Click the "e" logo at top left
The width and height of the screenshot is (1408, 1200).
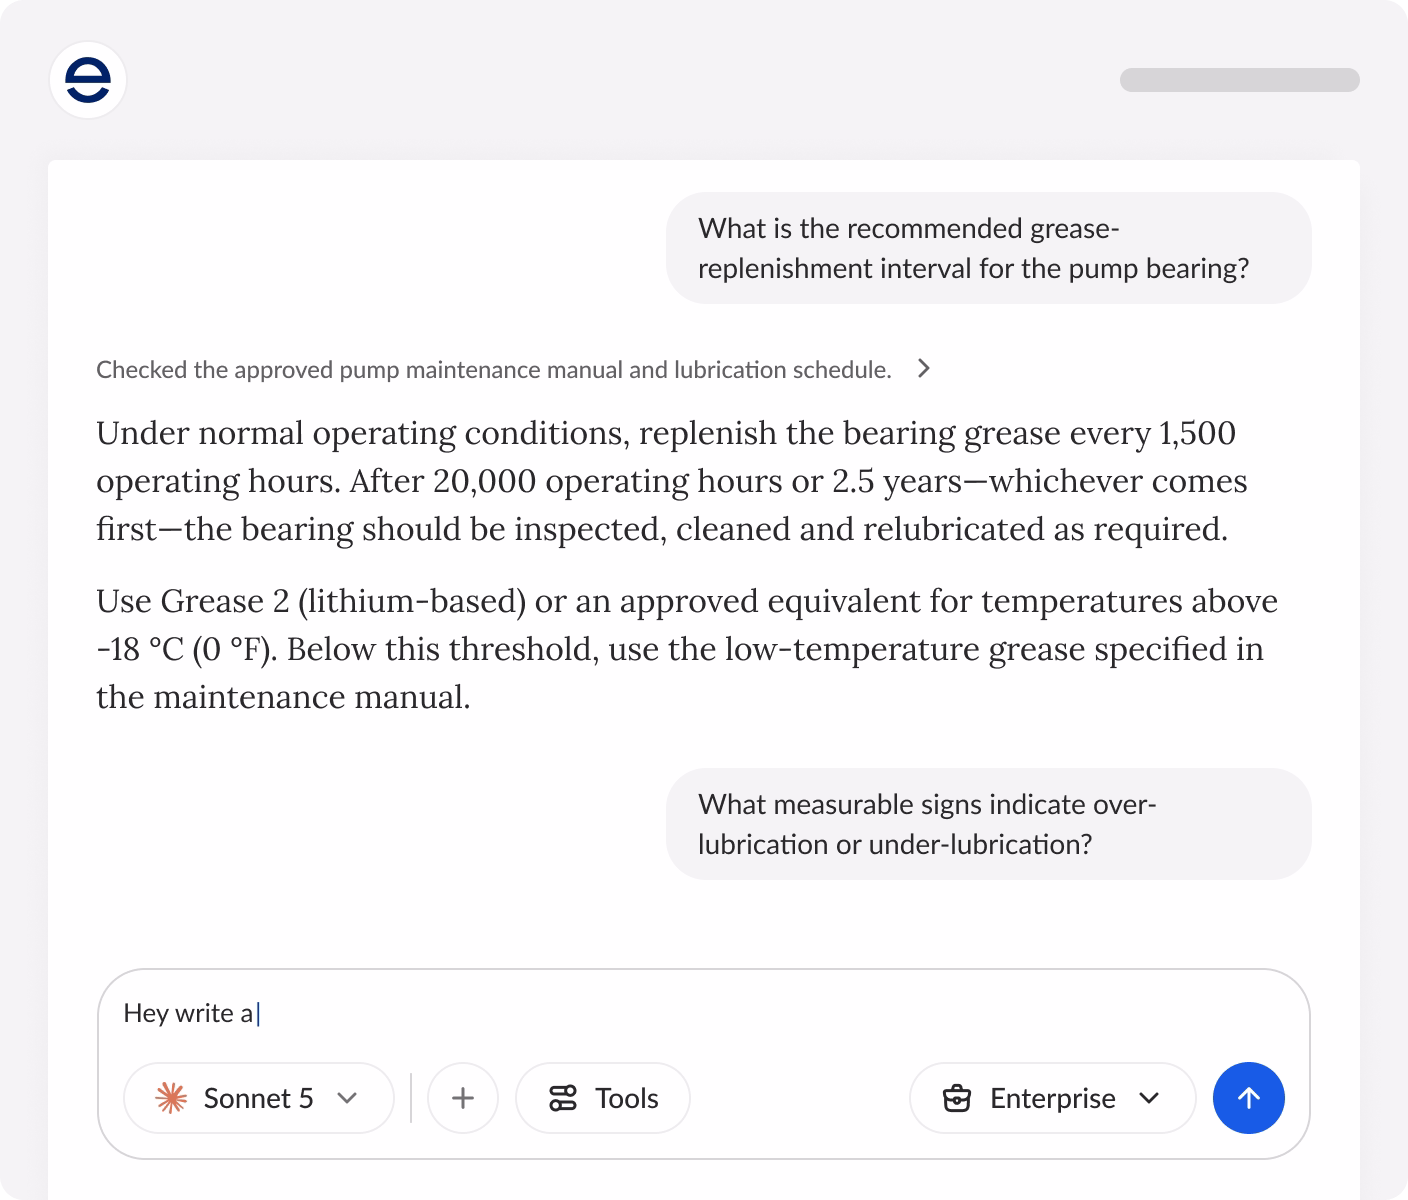tap(88, 80)
